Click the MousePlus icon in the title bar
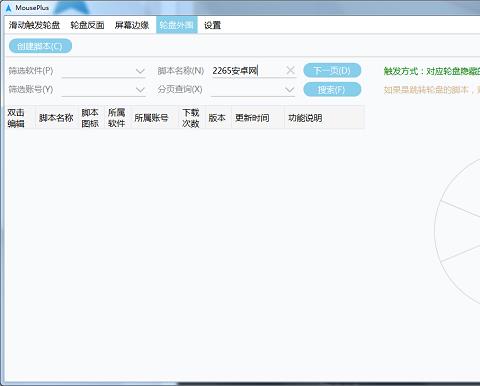This screenshot has width=480, height=386. click(x=8, y=7)
